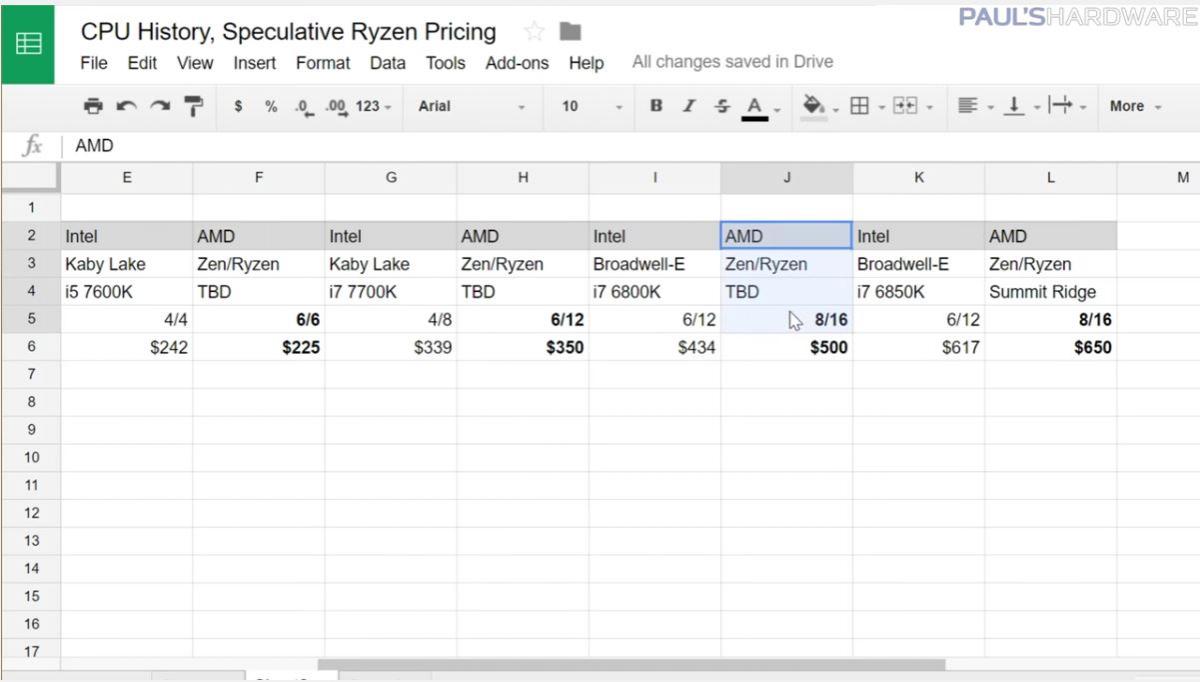The width and height of the screenshot is (1200, 682).
Task: Select Intel cell in column K
Action: click(x=919, y=236)
